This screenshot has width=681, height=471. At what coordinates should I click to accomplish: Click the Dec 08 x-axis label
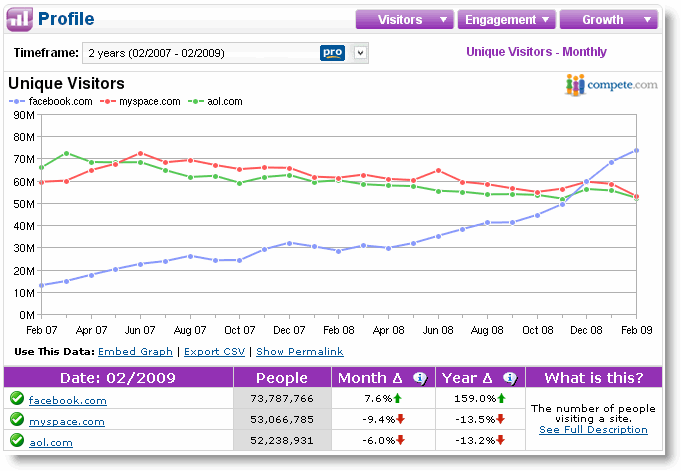pos(586,330)
